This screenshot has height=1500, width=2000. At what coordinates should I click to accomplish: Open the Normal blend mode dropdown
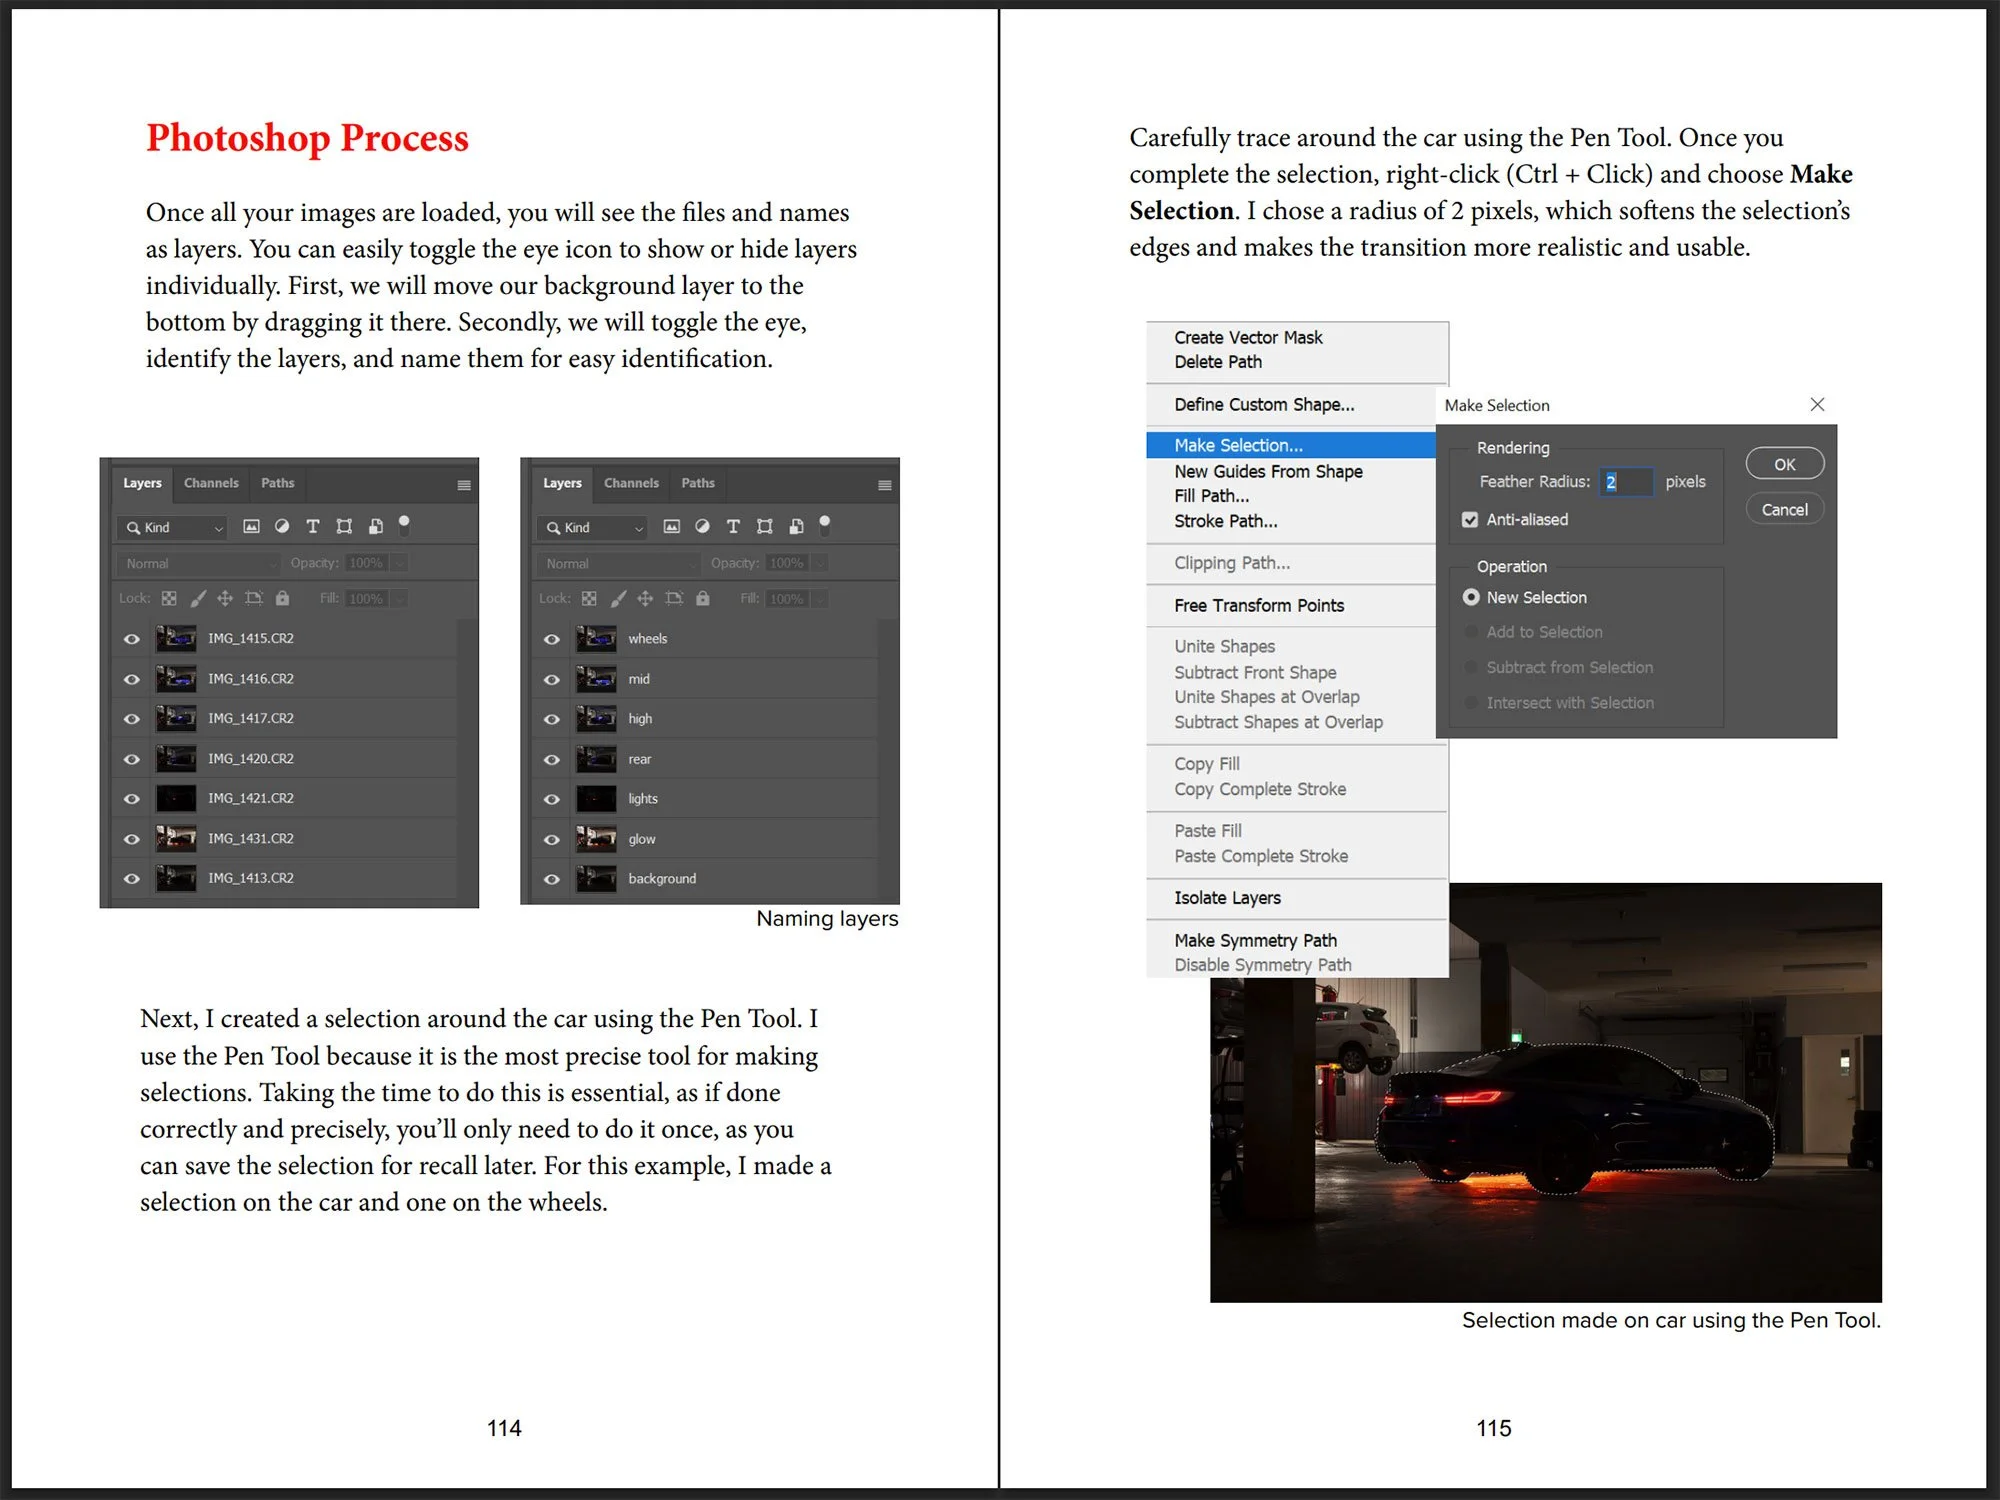pyautogui.click(x=197, y=563)
